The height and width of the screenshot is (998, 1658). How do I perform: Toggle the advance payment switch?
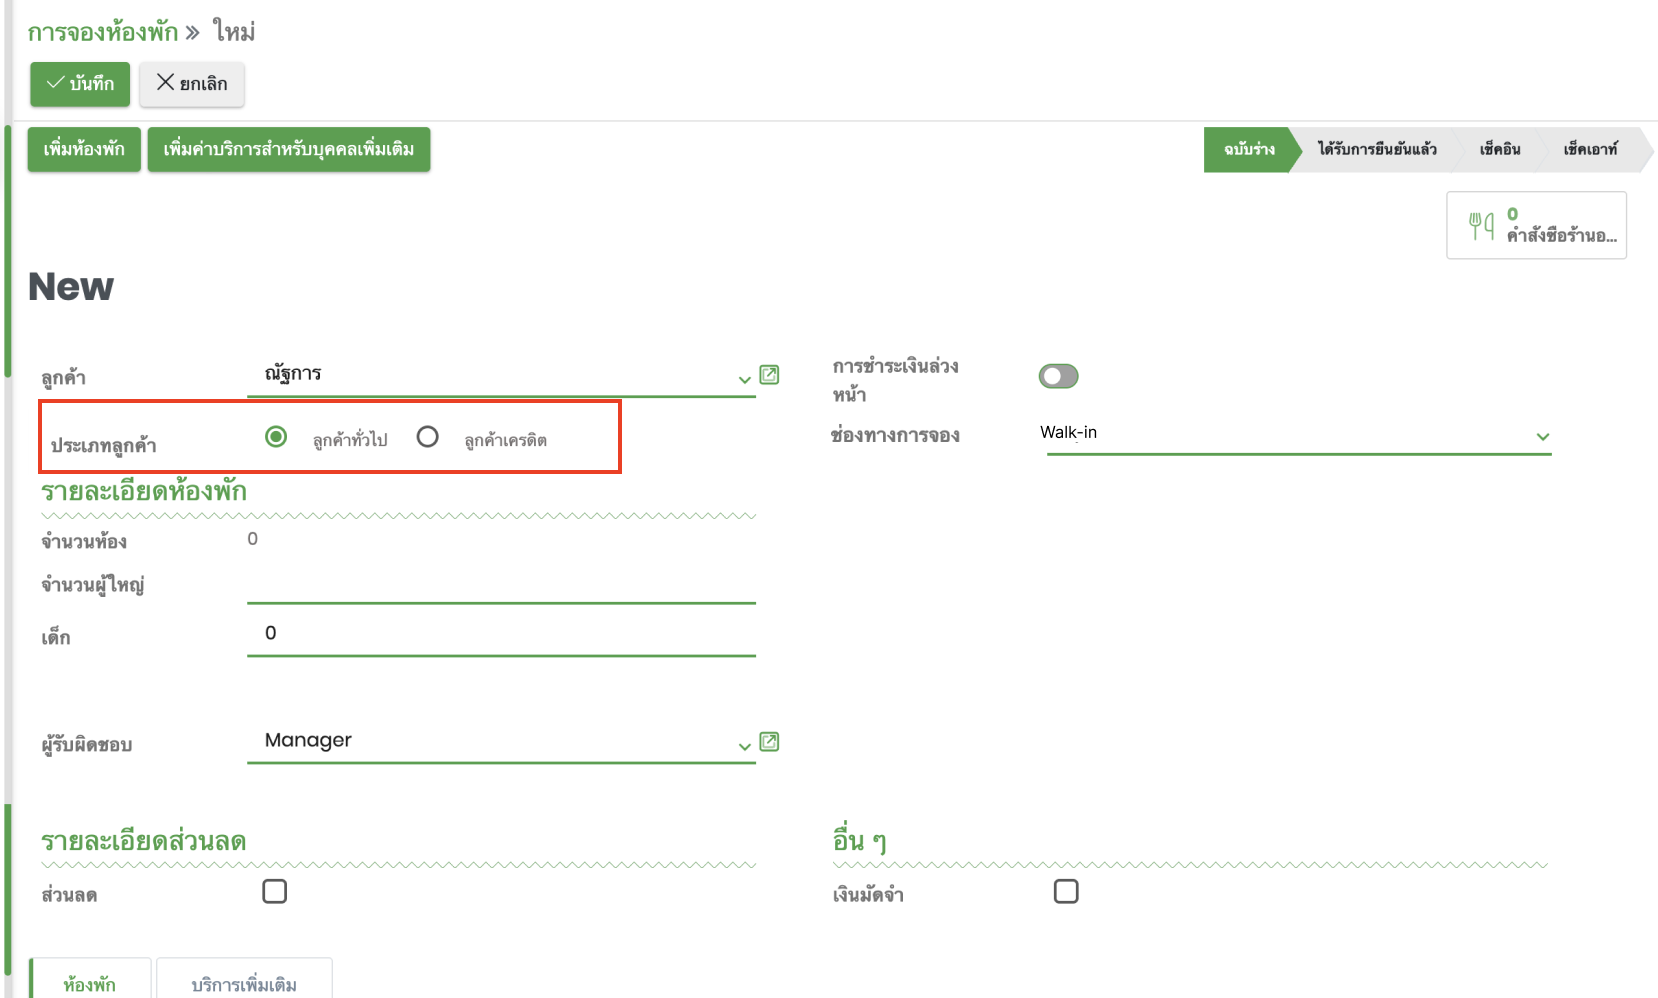[x=1058, y=376]
